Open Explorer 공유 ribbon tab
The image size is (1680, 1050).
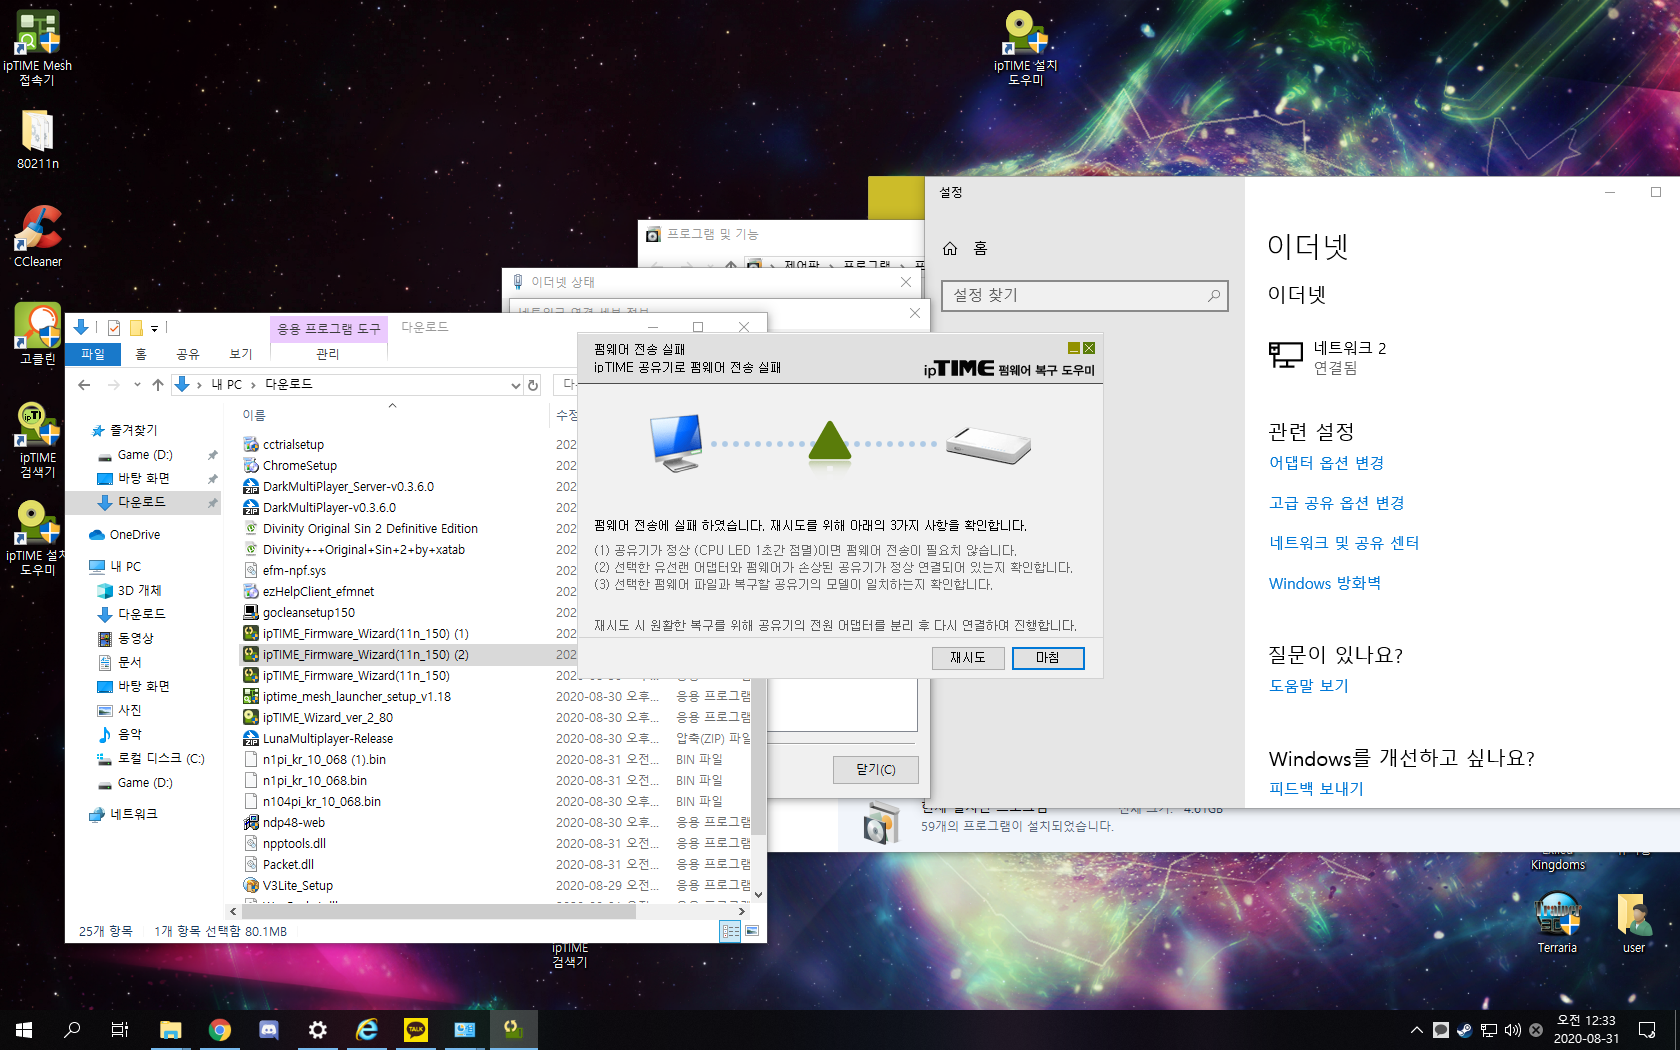(x=188, y=354)
